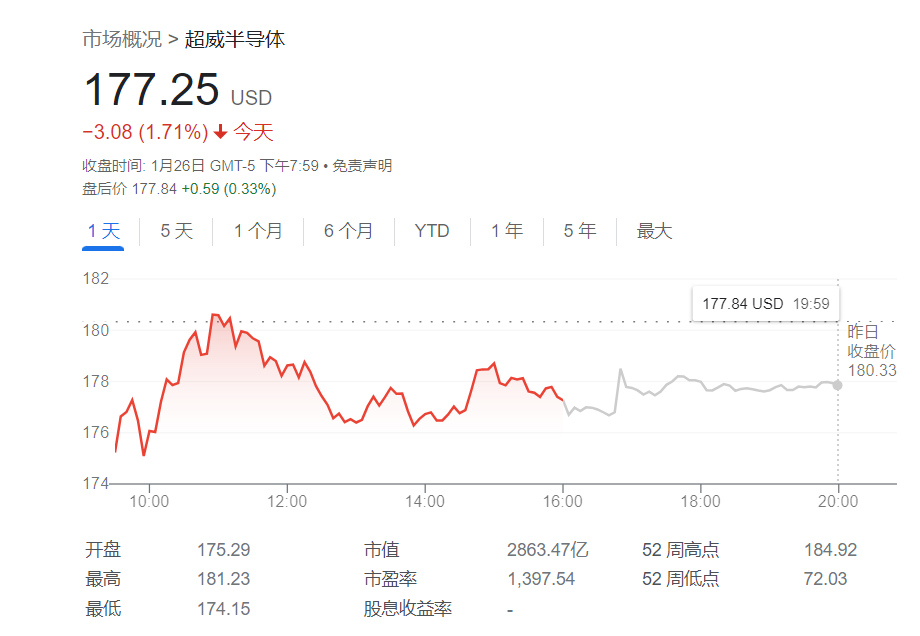The image size is (920, 636).
Task: Click the 昨日收盘价 180.33 label
Action: coord(872,351)
